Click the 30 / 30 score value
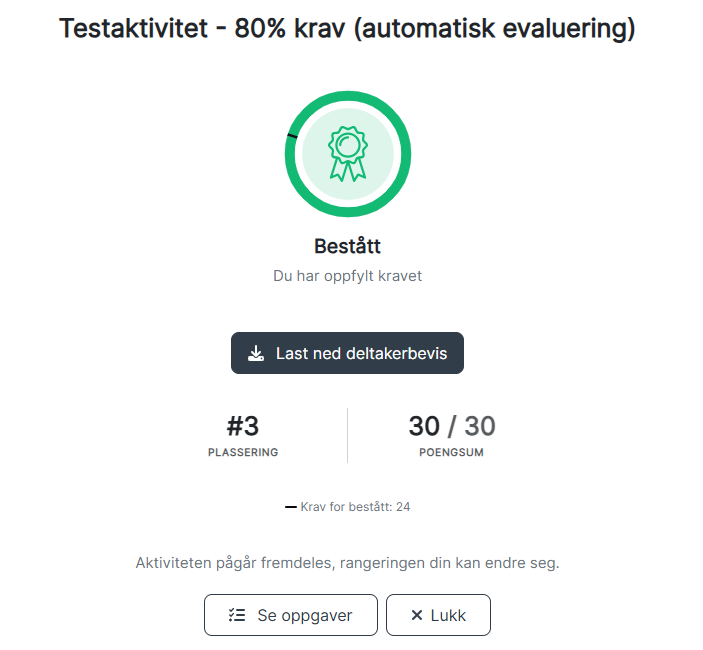 tap(452, 426)
